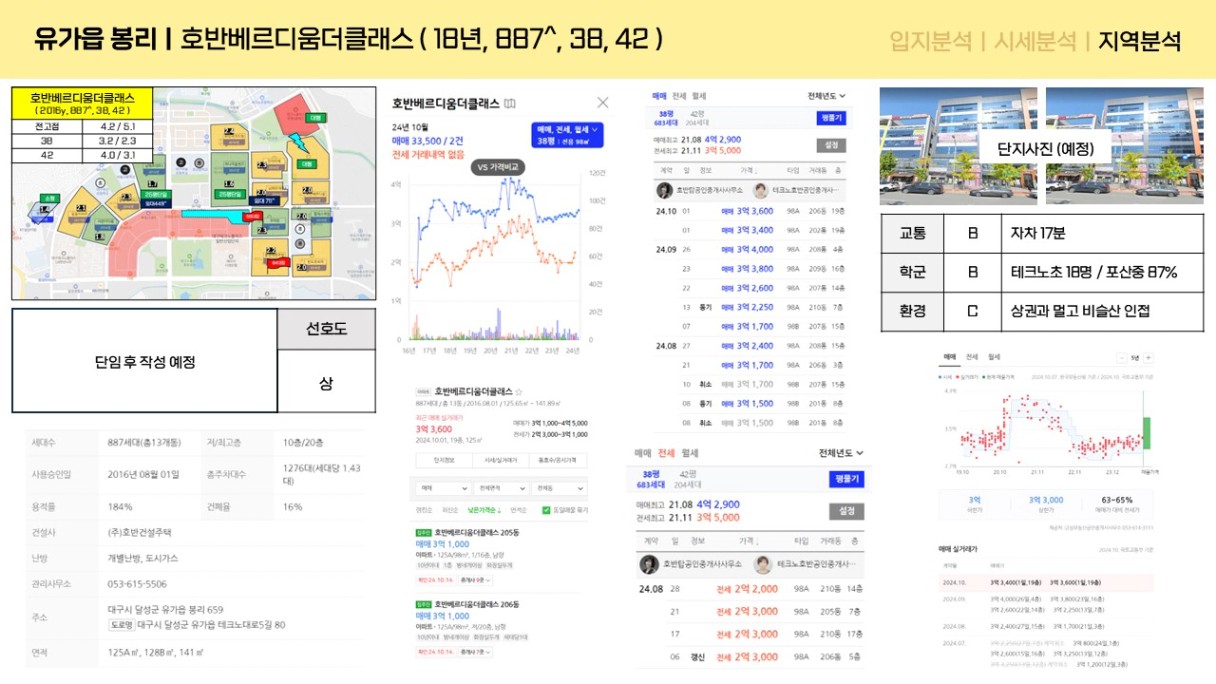Click 테크노호반공인중개사 agent avatar in top table
1216x684 pixels.
pos(760,190)
